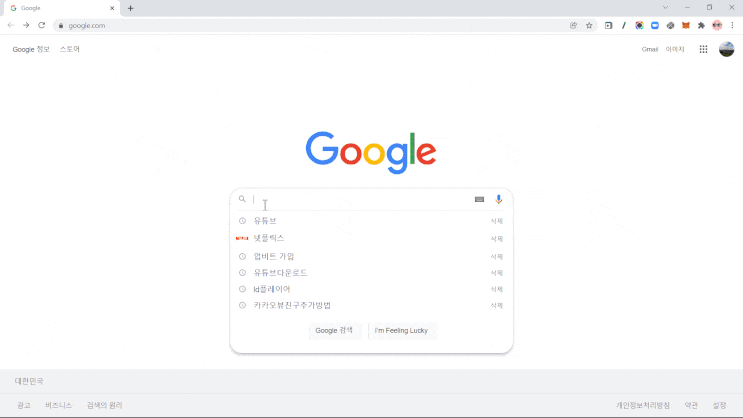
Task: Start voice search with microphone
Action: click(x=498, y=200)
